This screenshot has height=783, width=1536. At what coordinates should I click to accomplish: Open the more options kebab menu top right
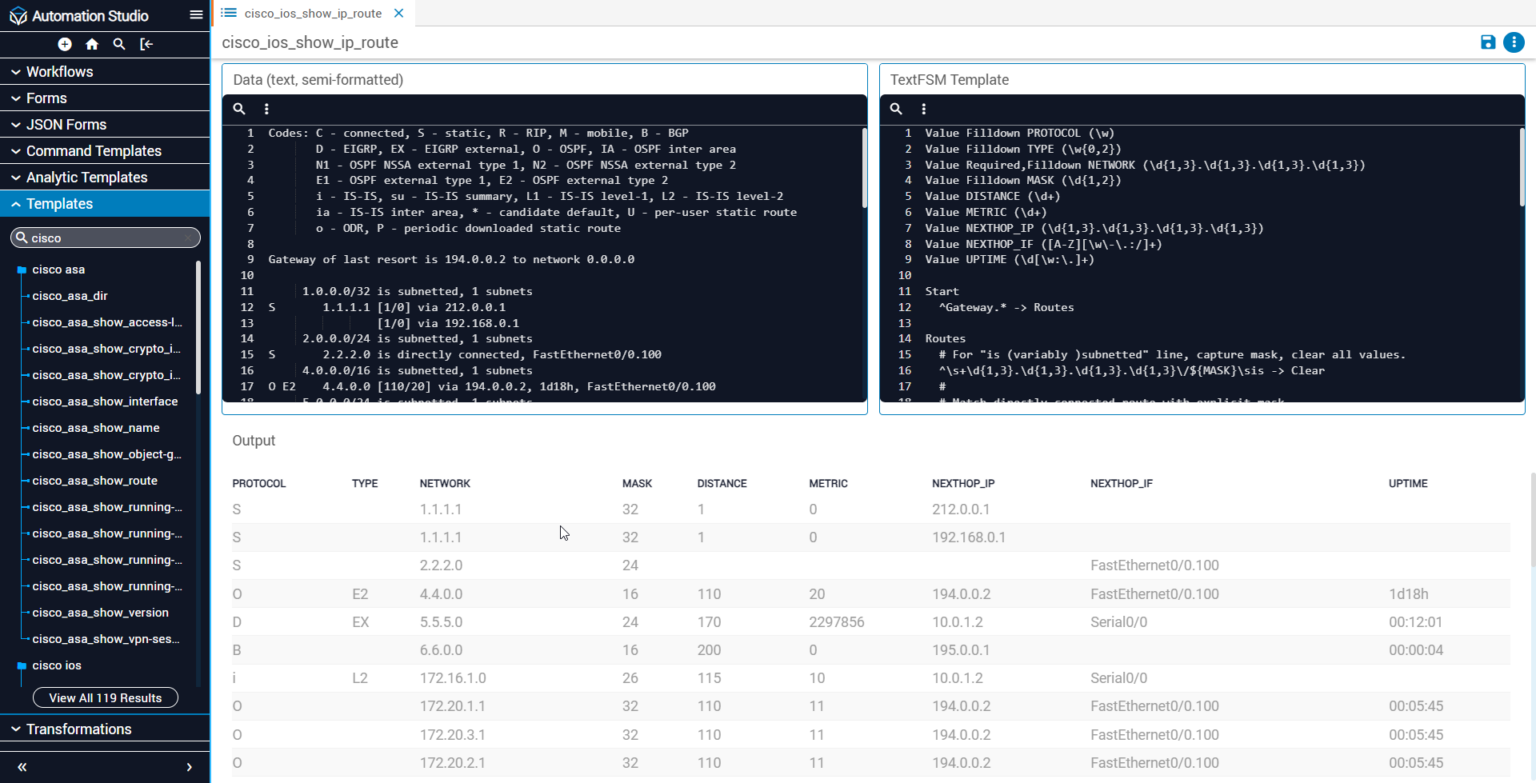coord(1513,42)
